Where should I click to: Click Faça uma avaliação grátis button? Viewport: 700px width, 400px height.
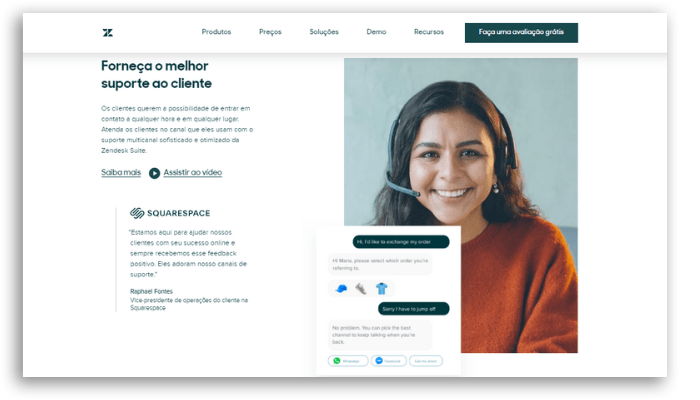[x=521, y=33]
